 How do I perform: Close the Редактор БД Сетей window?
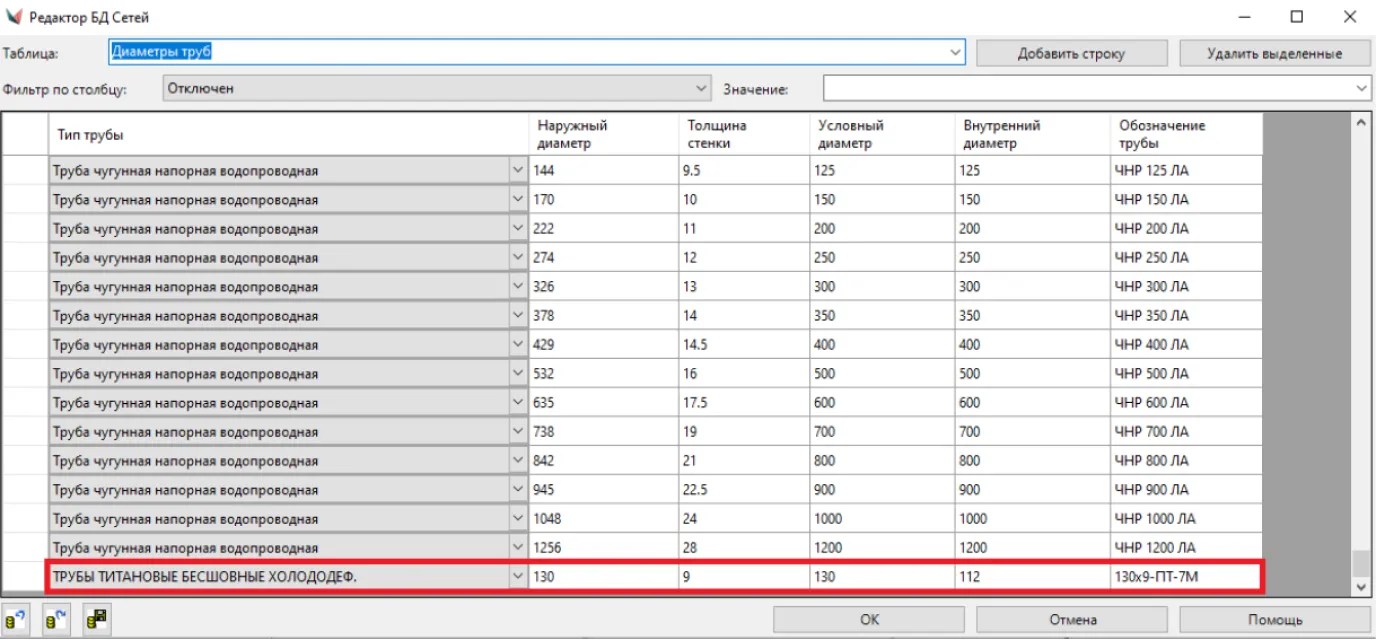pyautogui.click(x=1349, y=17)
